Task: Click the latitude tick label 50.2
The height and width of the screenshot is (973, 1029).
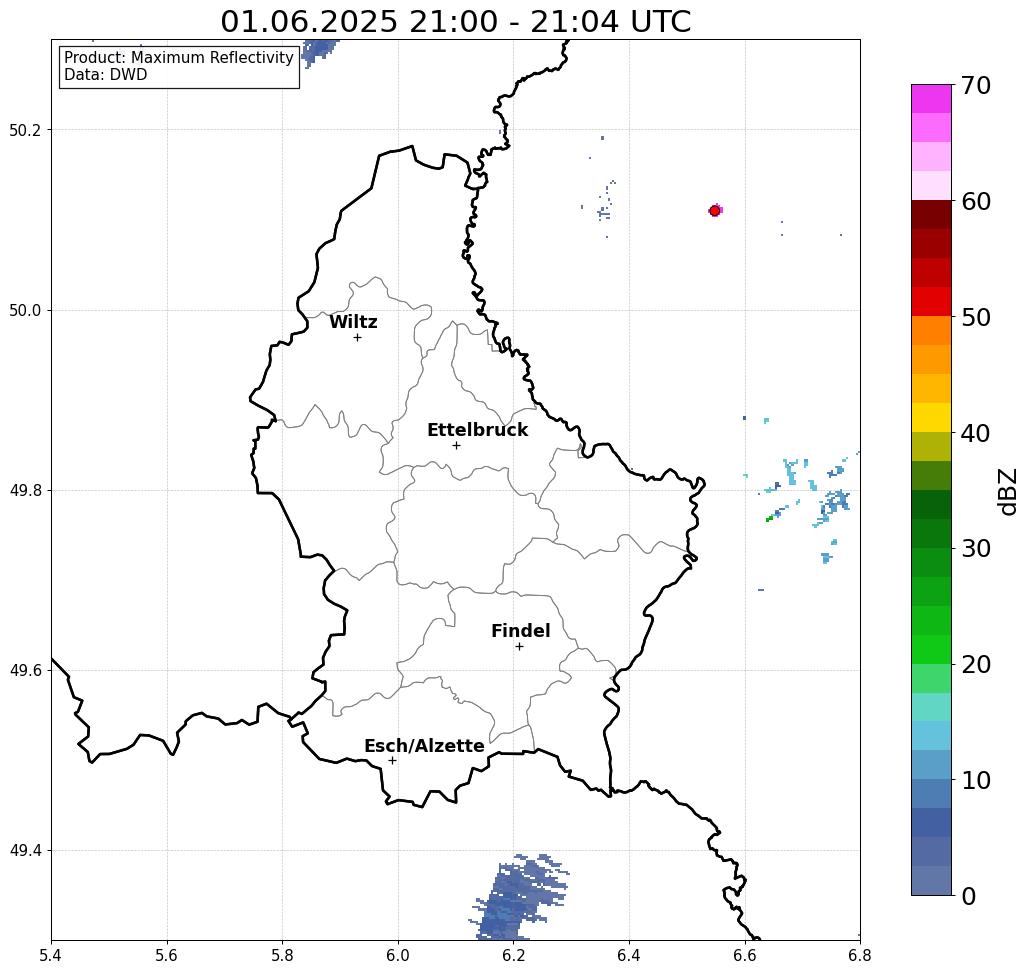Action: tap(24, 130)
